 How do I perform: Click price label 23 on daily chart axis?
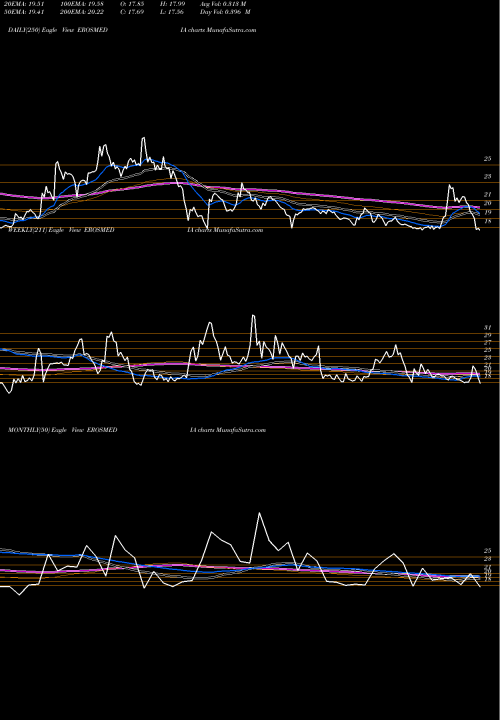coord(487,176)
